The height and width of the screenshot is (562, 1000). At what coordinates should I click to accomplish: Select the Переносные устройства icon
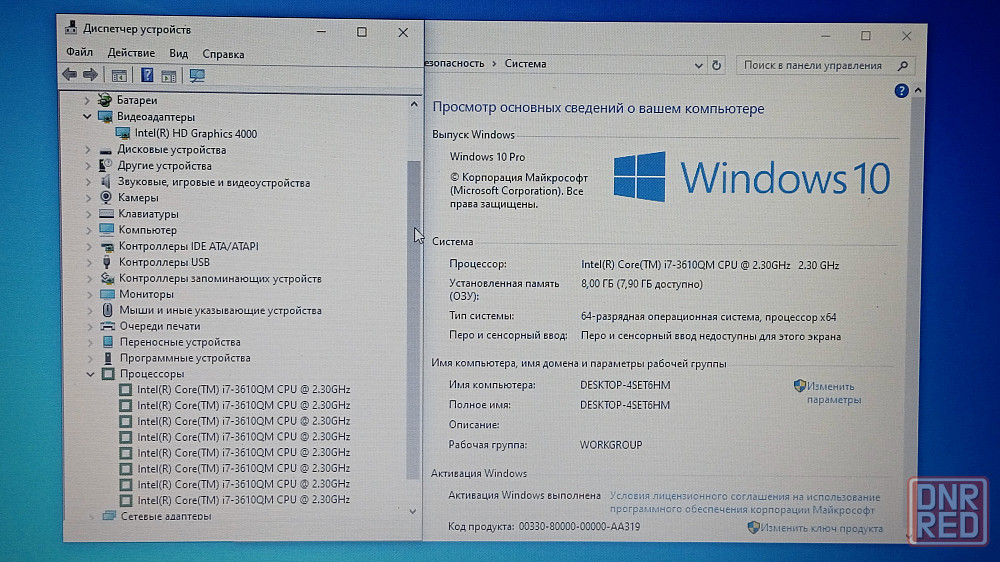(108, 342)
